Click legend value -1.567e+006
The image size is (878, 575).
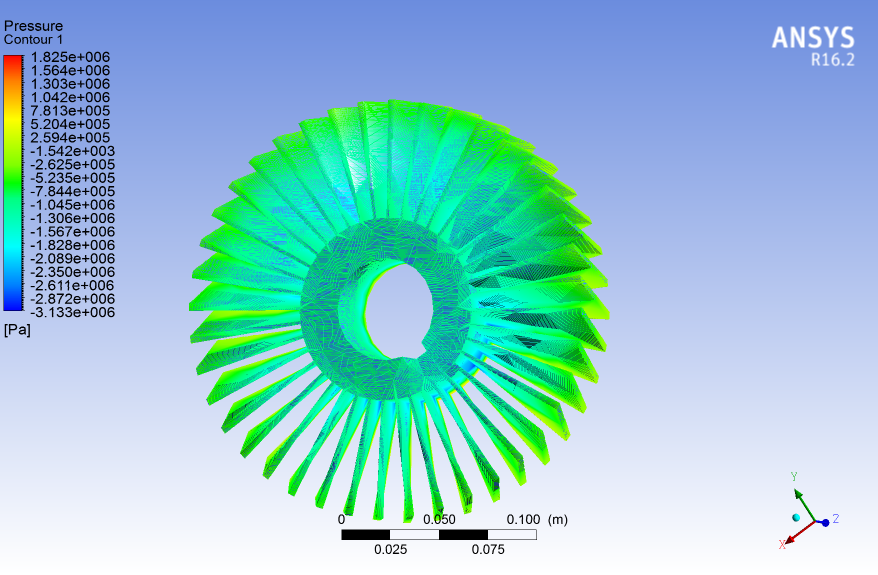72,232
